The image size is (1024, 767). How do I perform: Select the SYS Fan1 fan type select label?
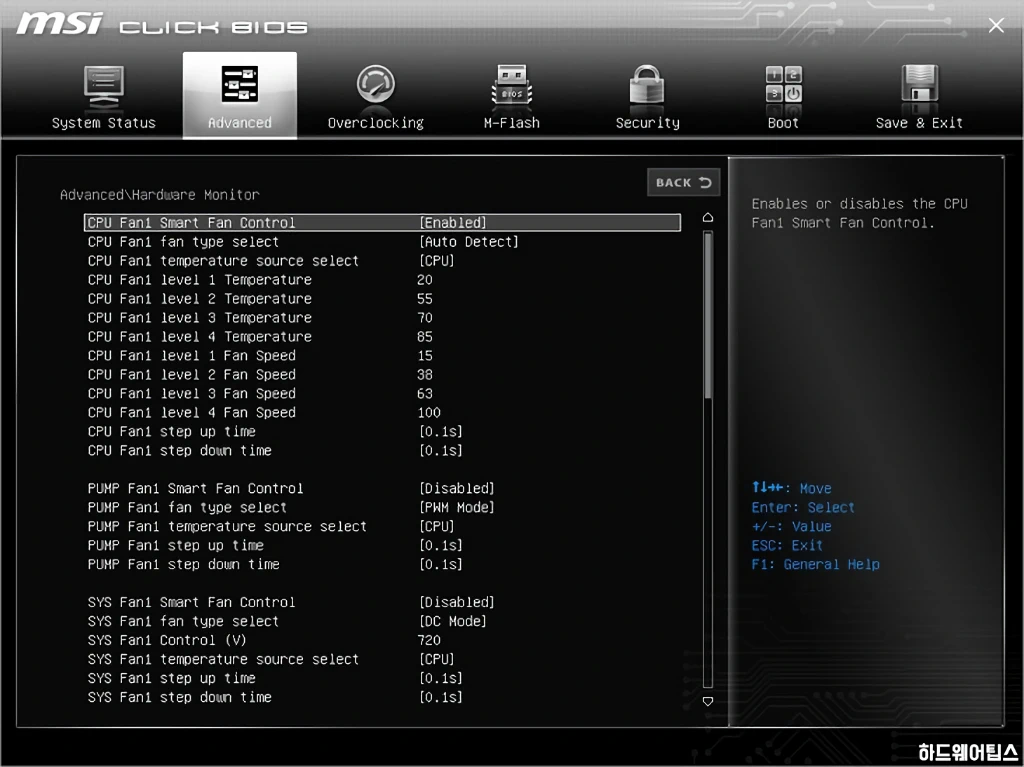pos(184,621)
